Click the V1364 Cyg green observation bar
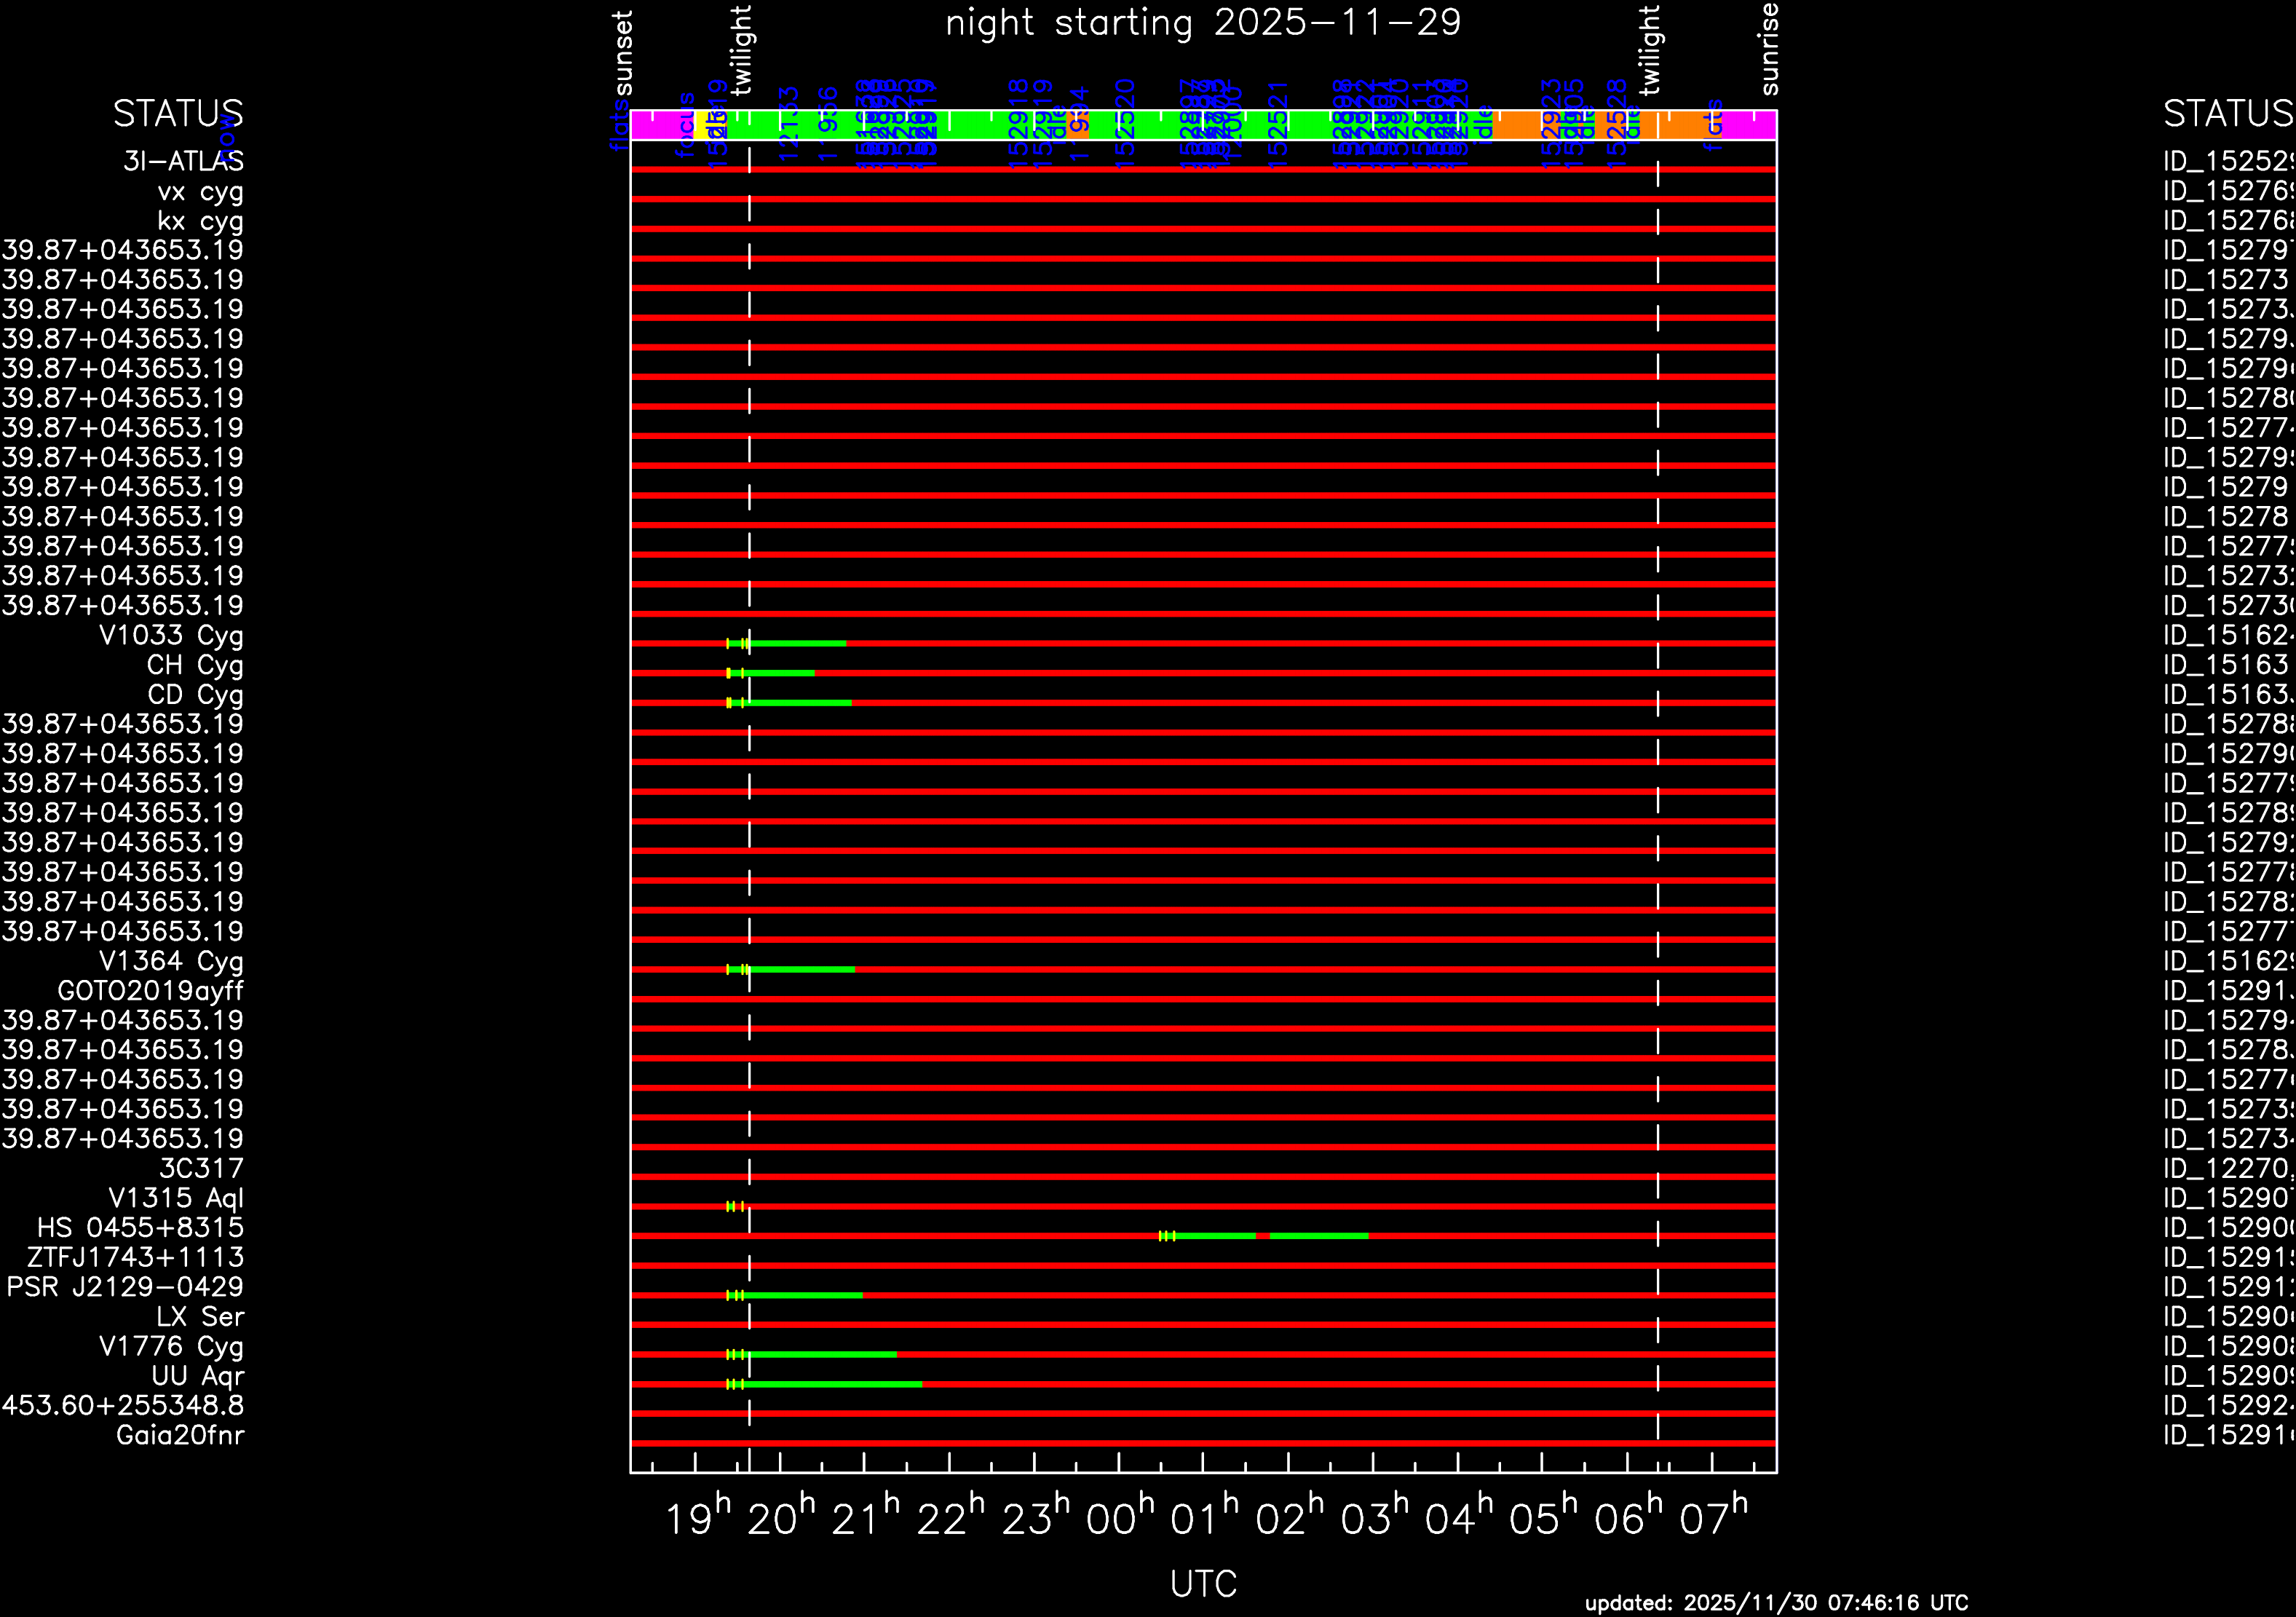The width and height of the screenshot is (2296, 1617). click(x=800, y=969)
